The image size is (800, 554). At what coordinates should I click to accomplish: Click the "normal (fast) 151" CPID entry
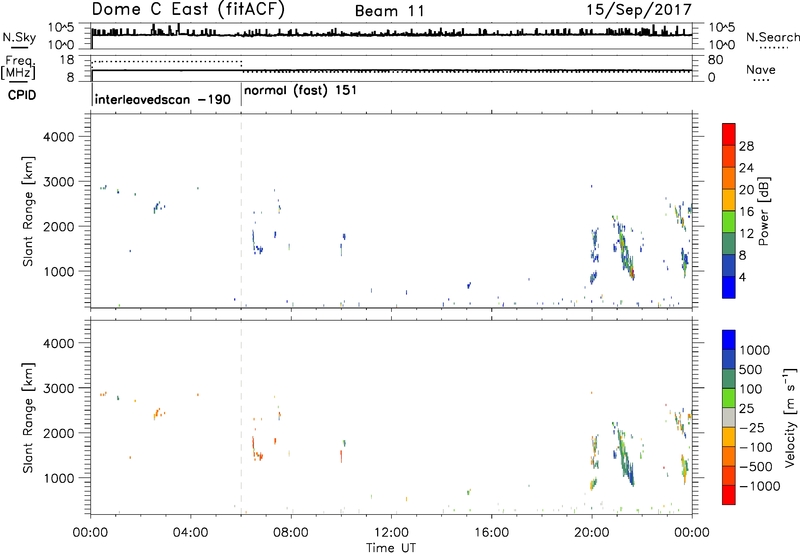301,91
